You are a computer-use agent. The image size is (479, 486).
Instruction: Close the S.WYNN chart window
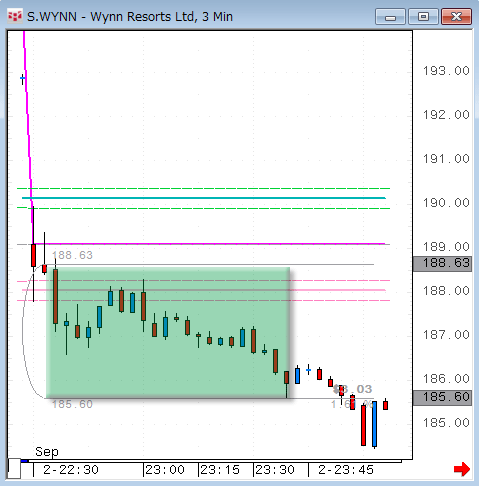(x=456, y=17)
